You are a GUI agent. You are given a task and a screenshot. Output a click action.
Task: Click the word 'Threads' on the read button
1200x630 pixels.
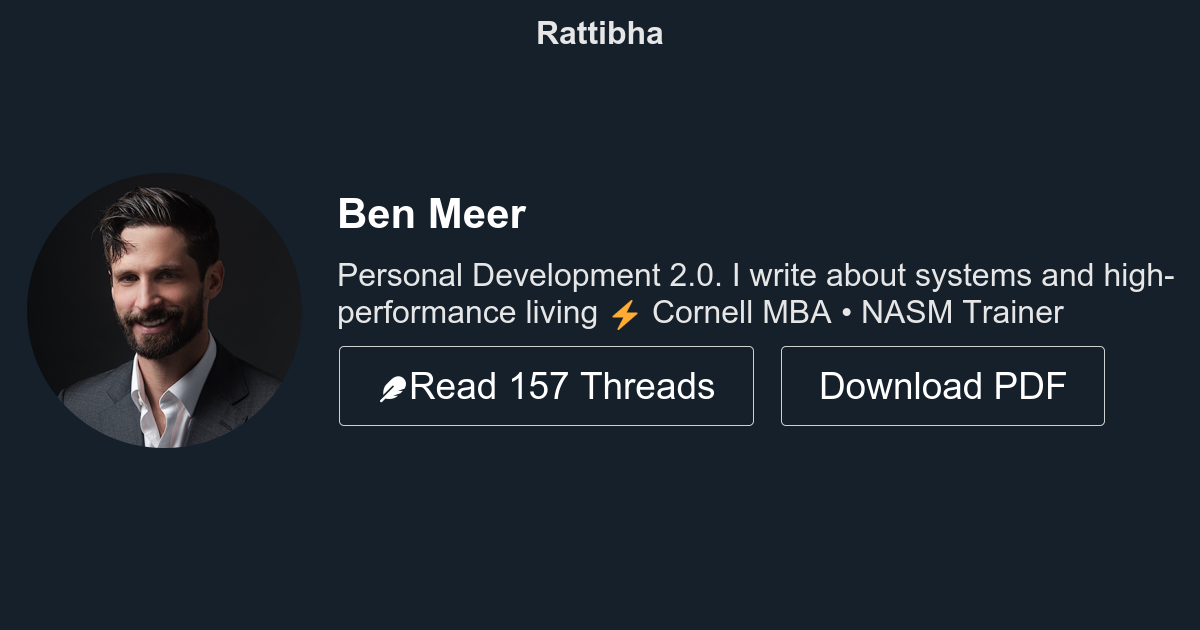coord(647,386)
